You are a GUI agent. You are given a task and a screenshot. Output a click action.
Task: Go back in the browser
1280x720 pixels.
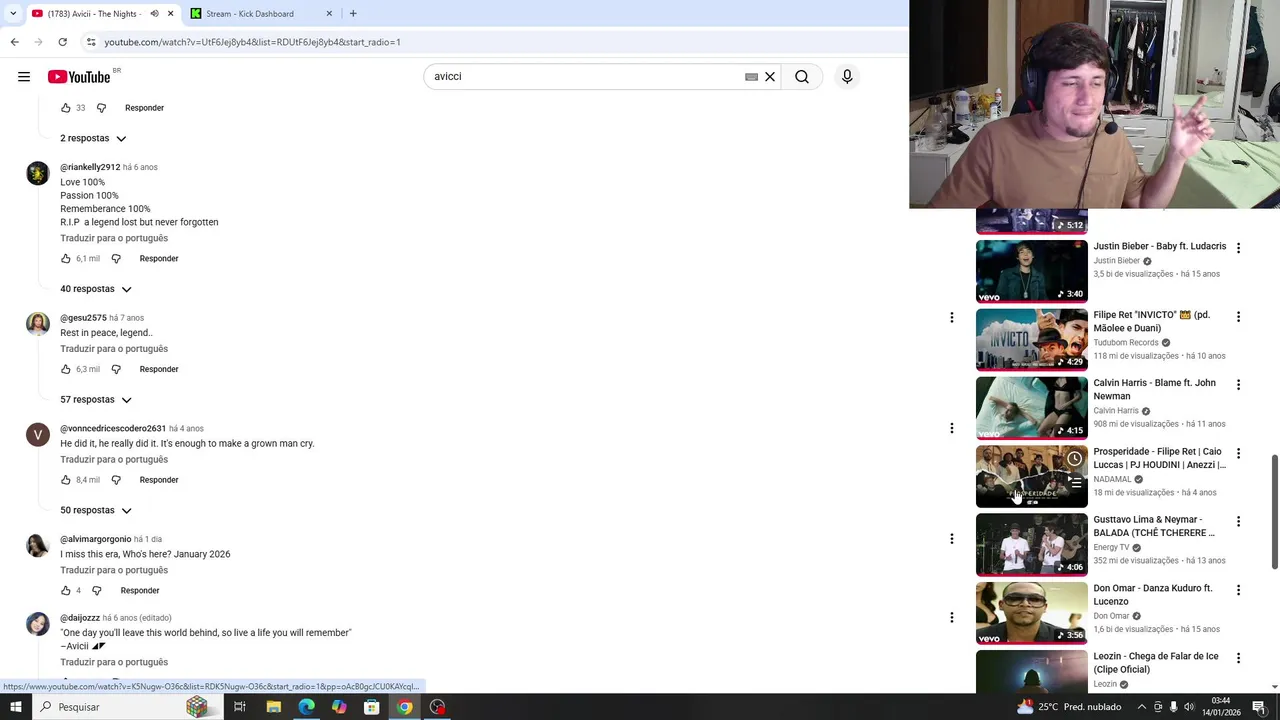(14, 42)
